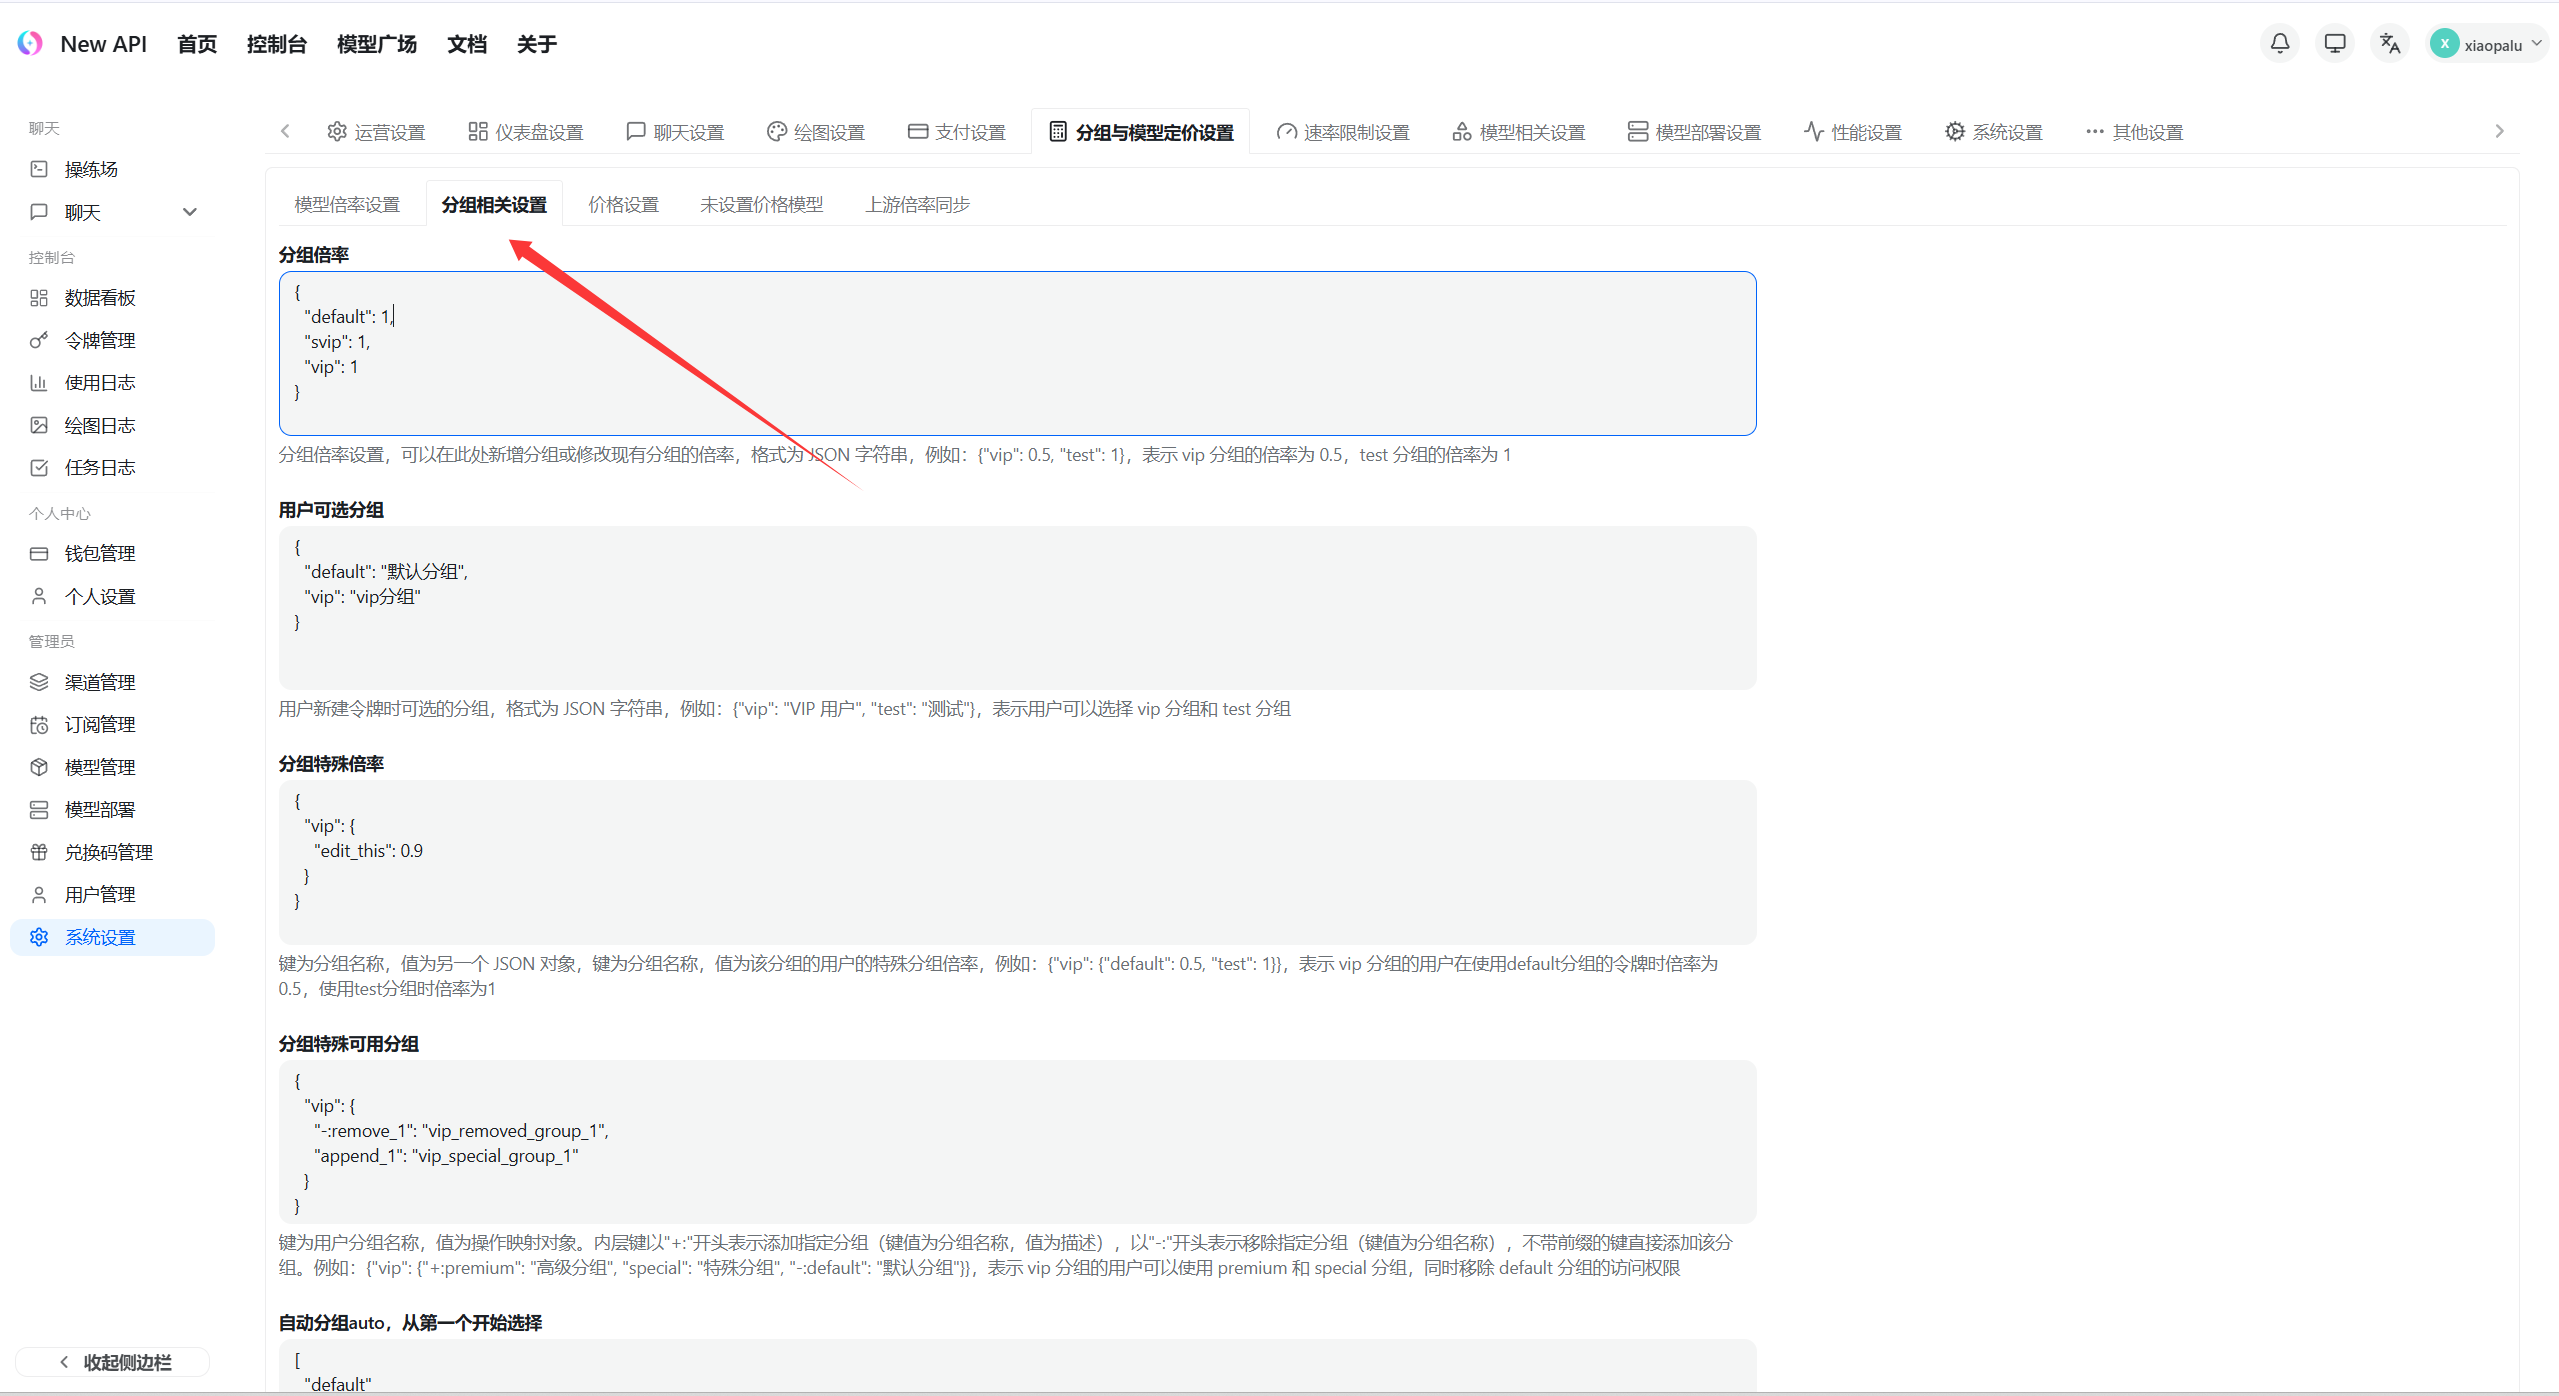Image resolution: width=2559 pixels, height=1396 pixels.
Task: Click 收起侧边栏 collapse button
Action: (113, 1362)
